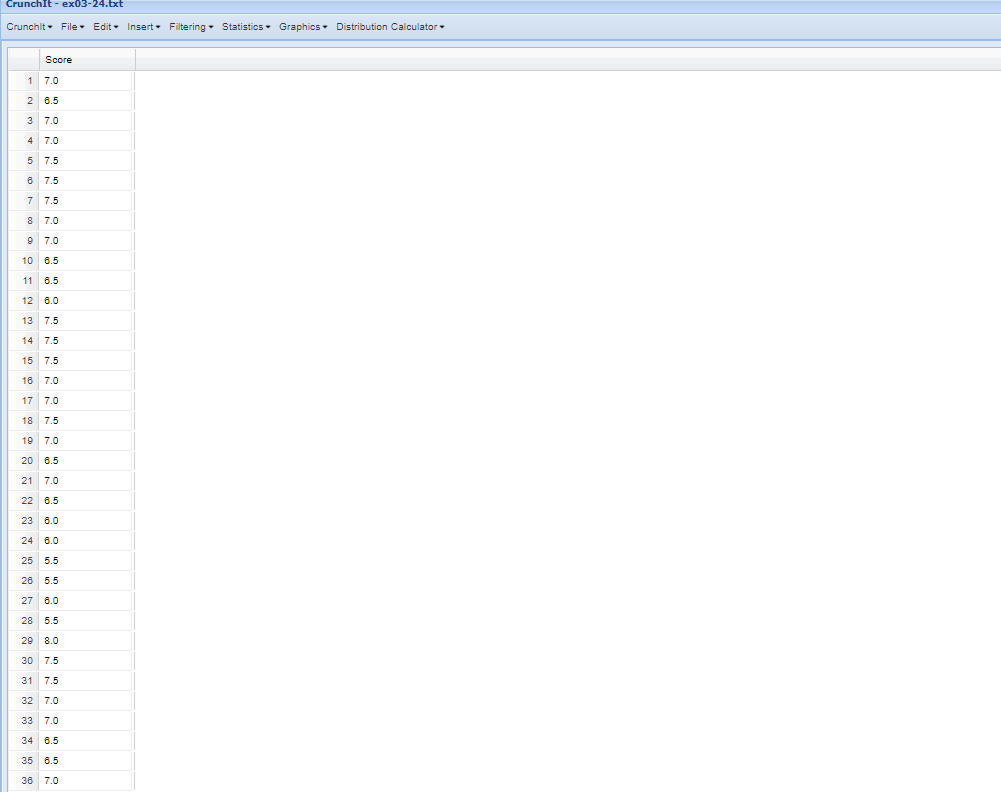
Task: Open the Insert menu
Action: [x=142, y=27]
